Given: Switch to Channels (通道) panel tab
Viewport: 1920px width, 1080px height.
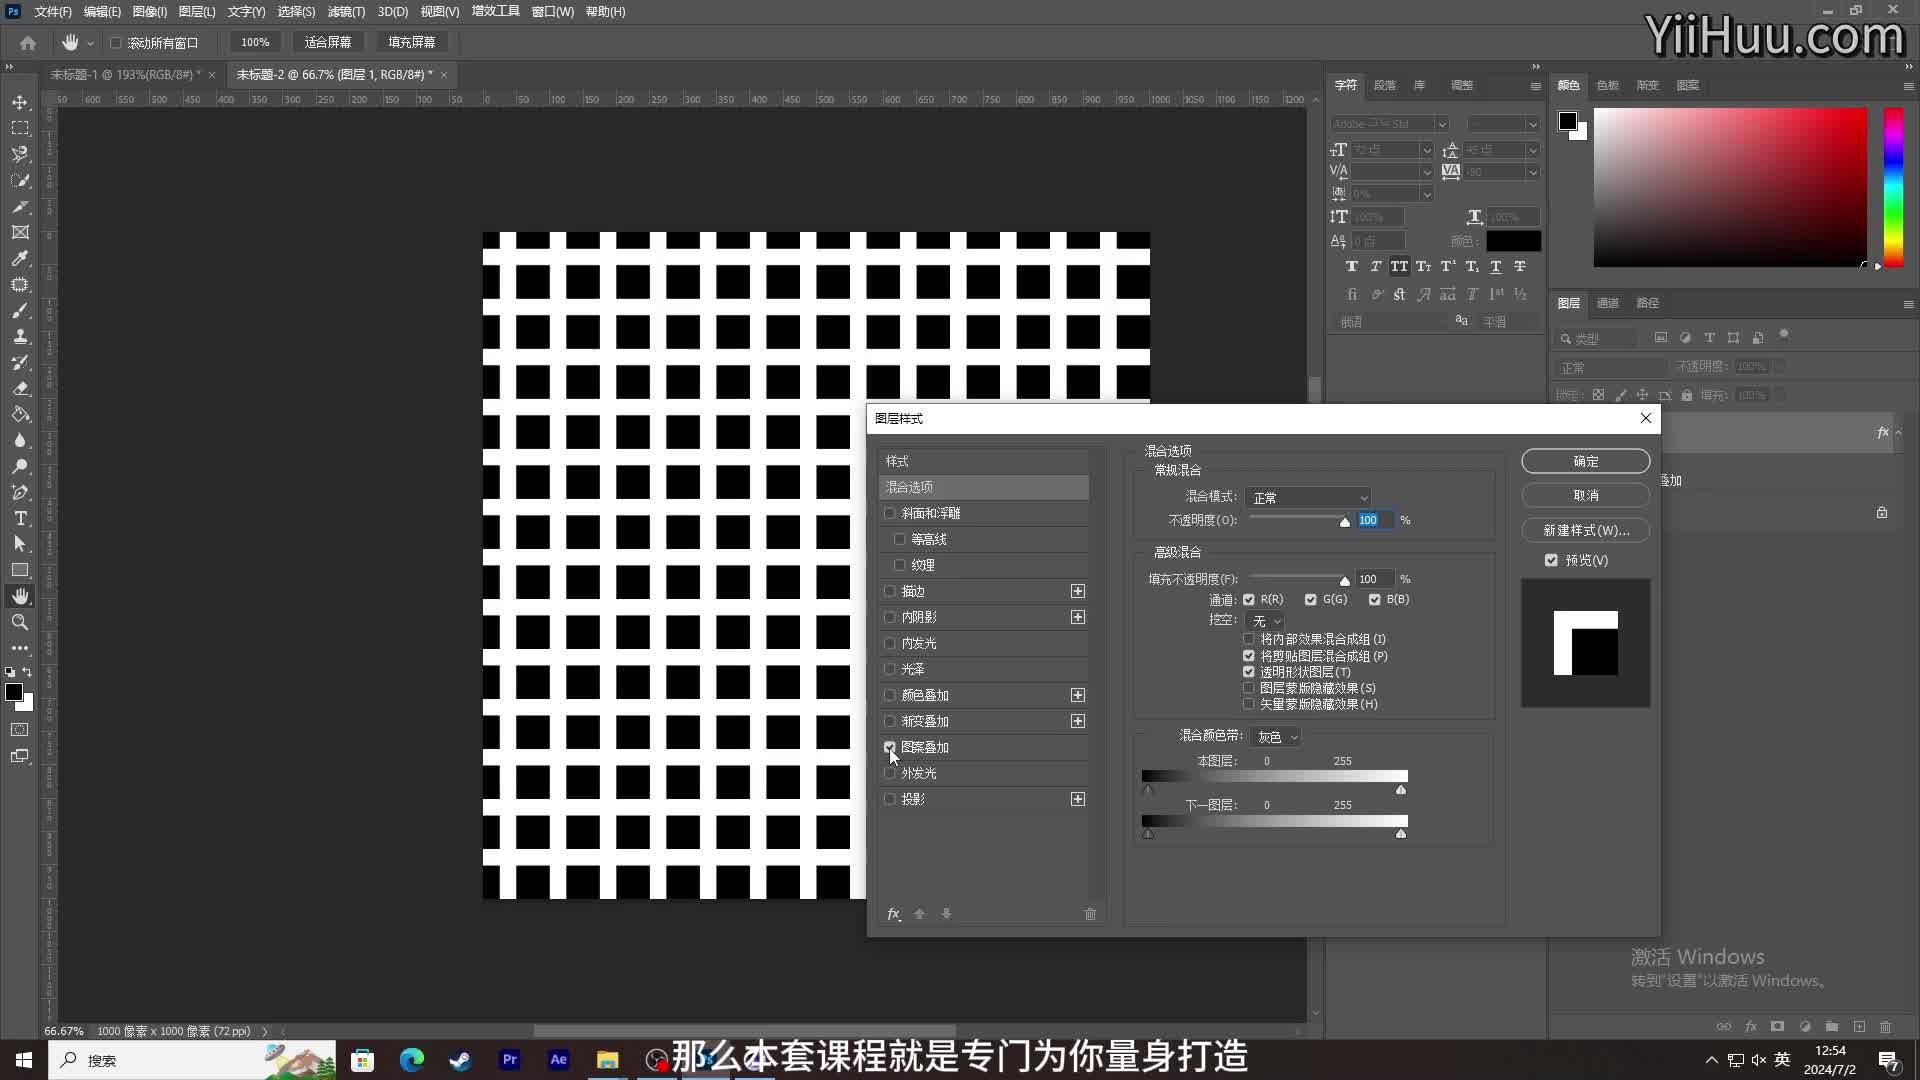Looking at the screenshot, I should [1608, 303].
